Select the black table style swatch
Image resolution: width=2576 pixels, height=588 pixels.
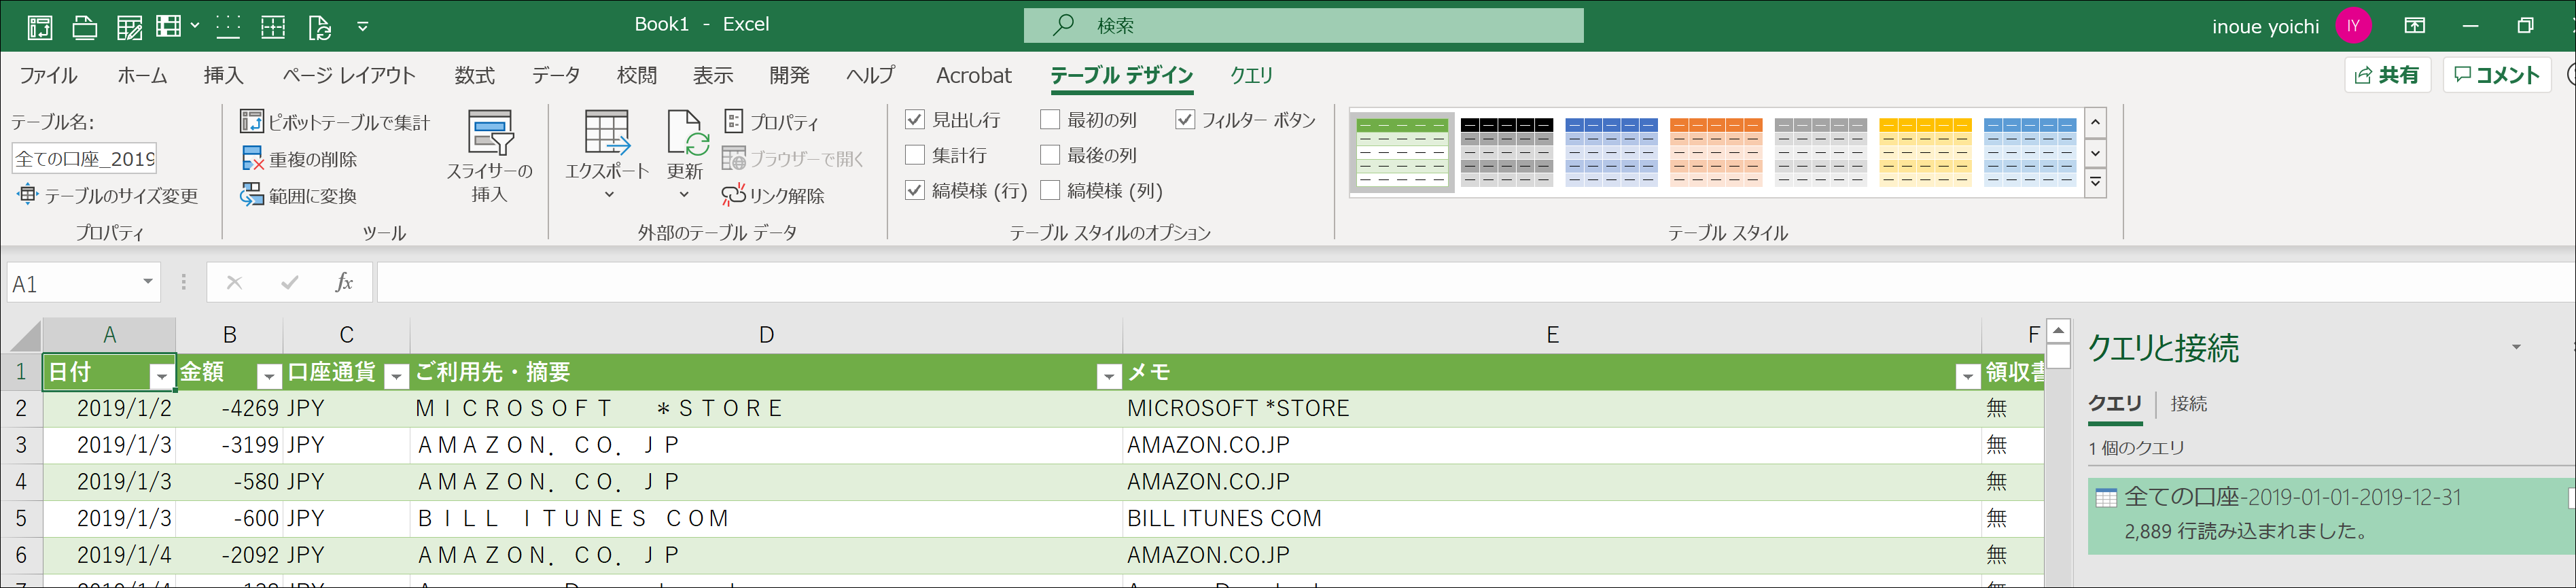(x=1507, y=152)
